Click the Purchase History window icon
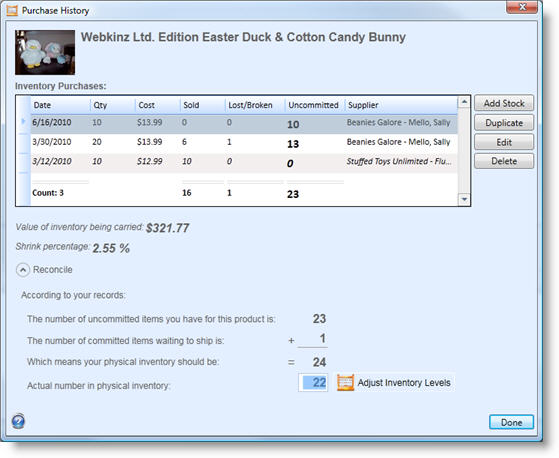The height and width of the screenshot is (458, 559). [x=12, y=10]
